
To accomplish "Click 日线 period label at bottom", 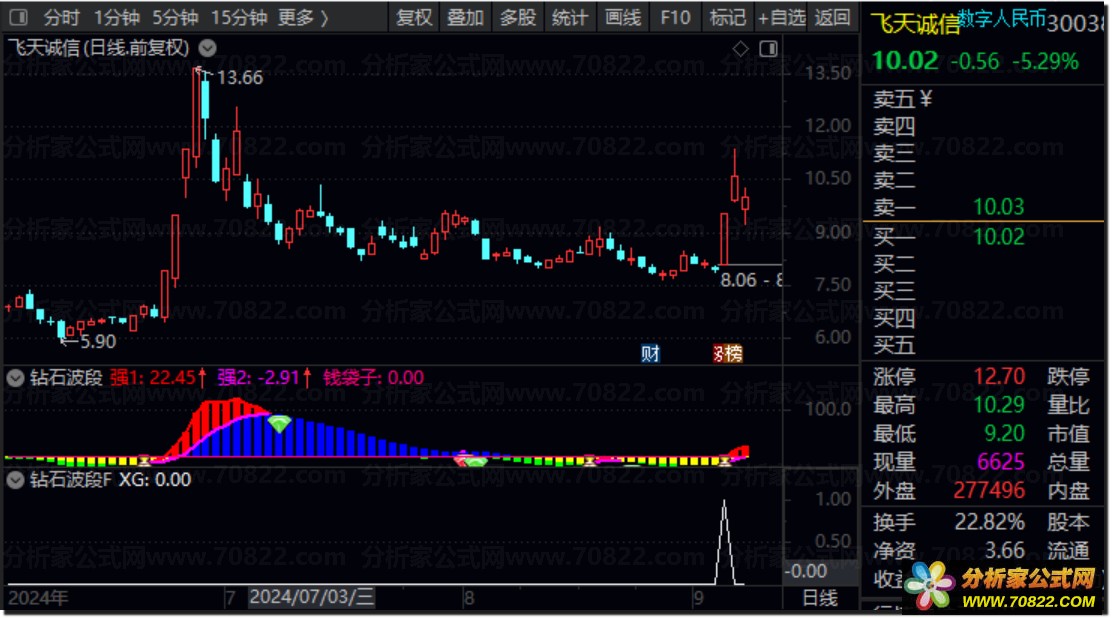I will coord(820,597).
